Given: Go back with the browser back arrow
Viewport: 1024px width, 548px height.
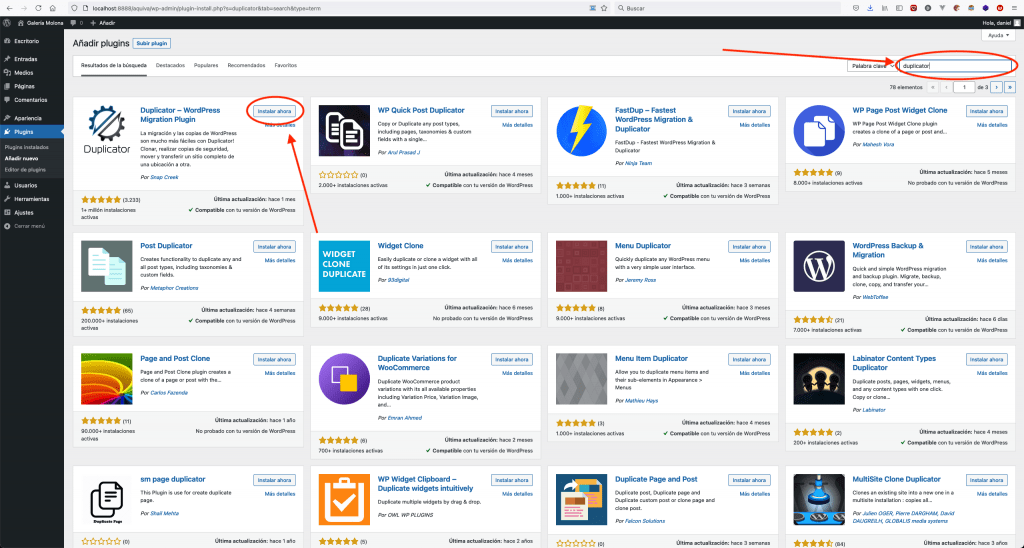Looking at the screenshot, I should click(x=8, y=8).
